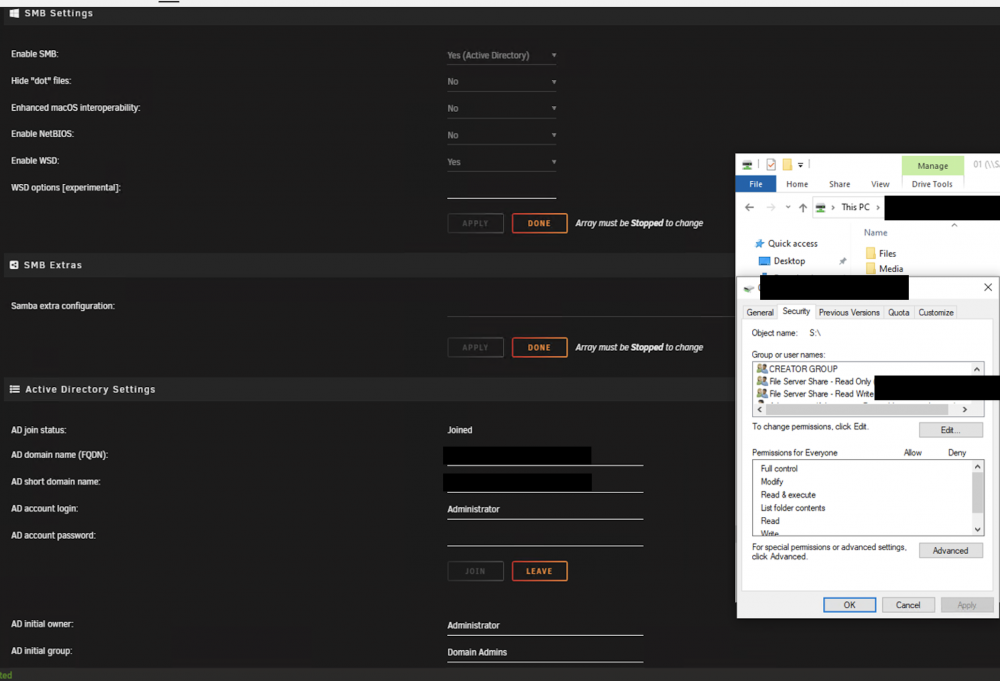Image resolution: width=1000 pixels, height=681 pixels.
Task: Click the group list up scroll arrow
Action: click(x=976, y=369)
